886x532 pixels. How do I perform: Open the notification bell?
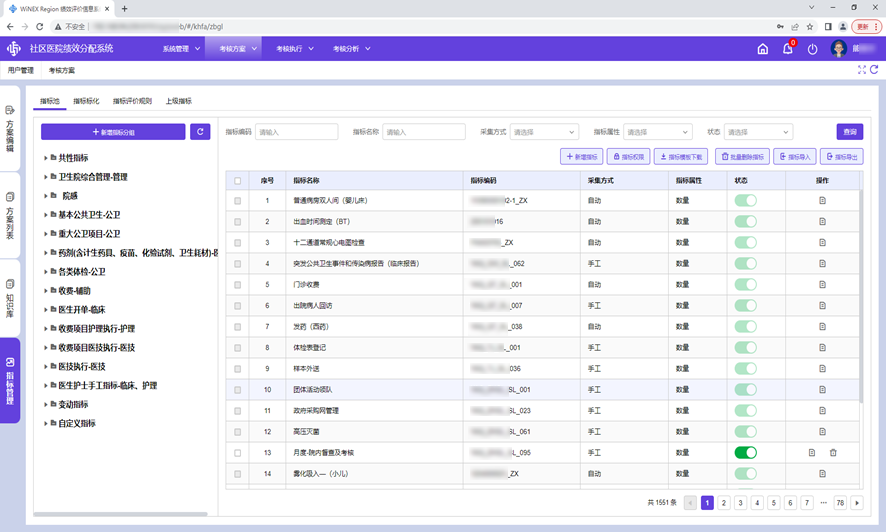tap(787, 49)
